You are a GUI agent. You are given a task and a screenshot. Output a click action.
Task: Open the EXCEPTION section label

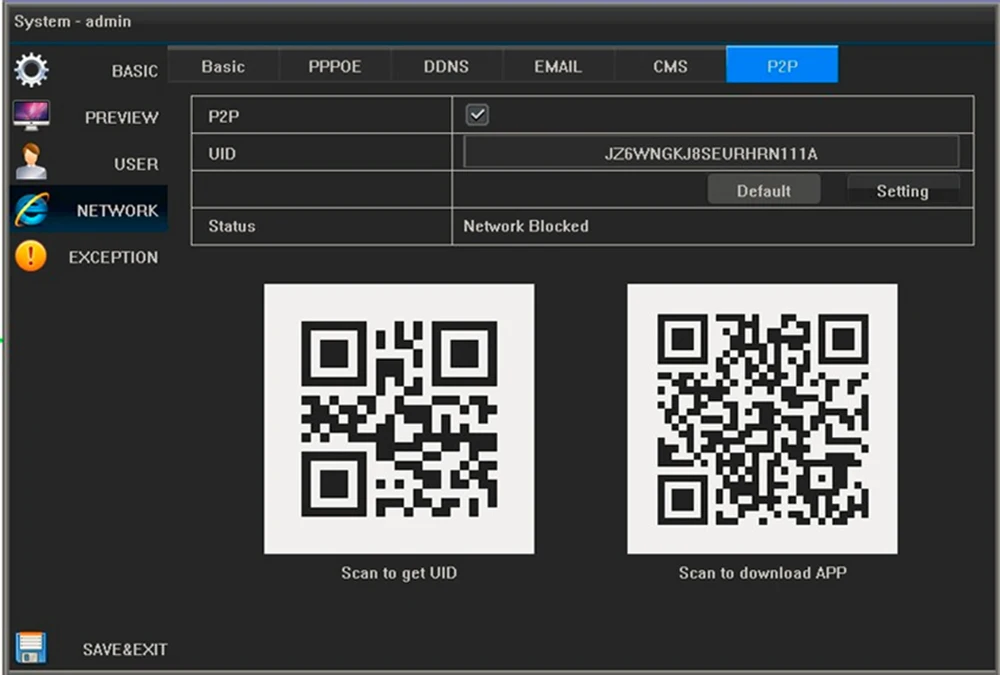click(113, 257)
